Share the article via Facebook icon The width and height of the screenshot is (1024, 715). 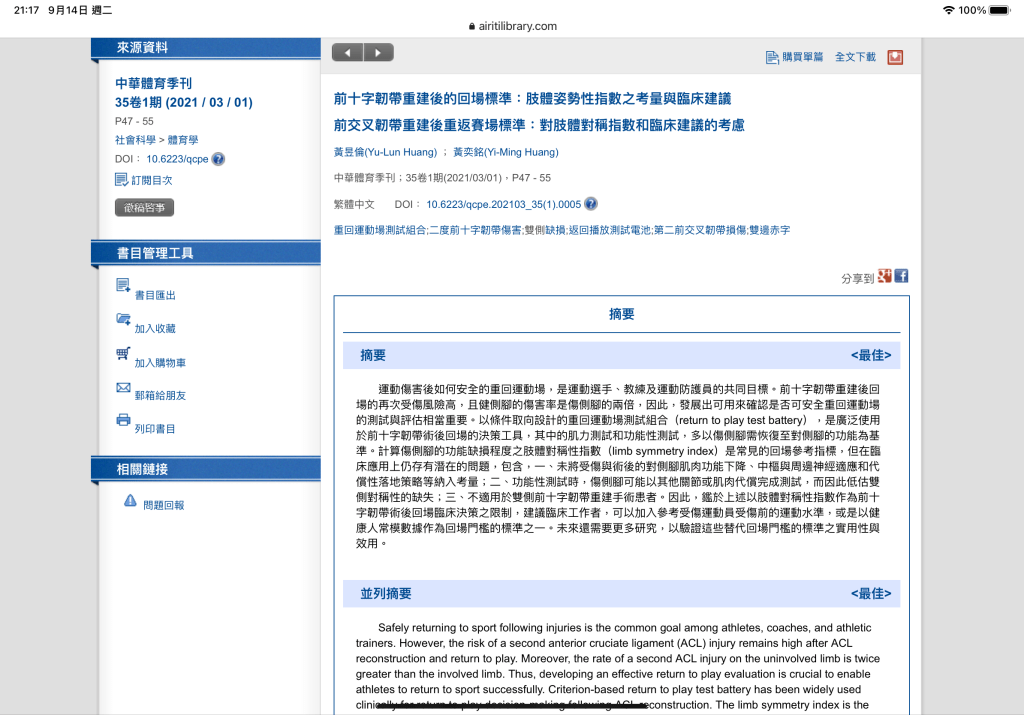tap(901, 276)
